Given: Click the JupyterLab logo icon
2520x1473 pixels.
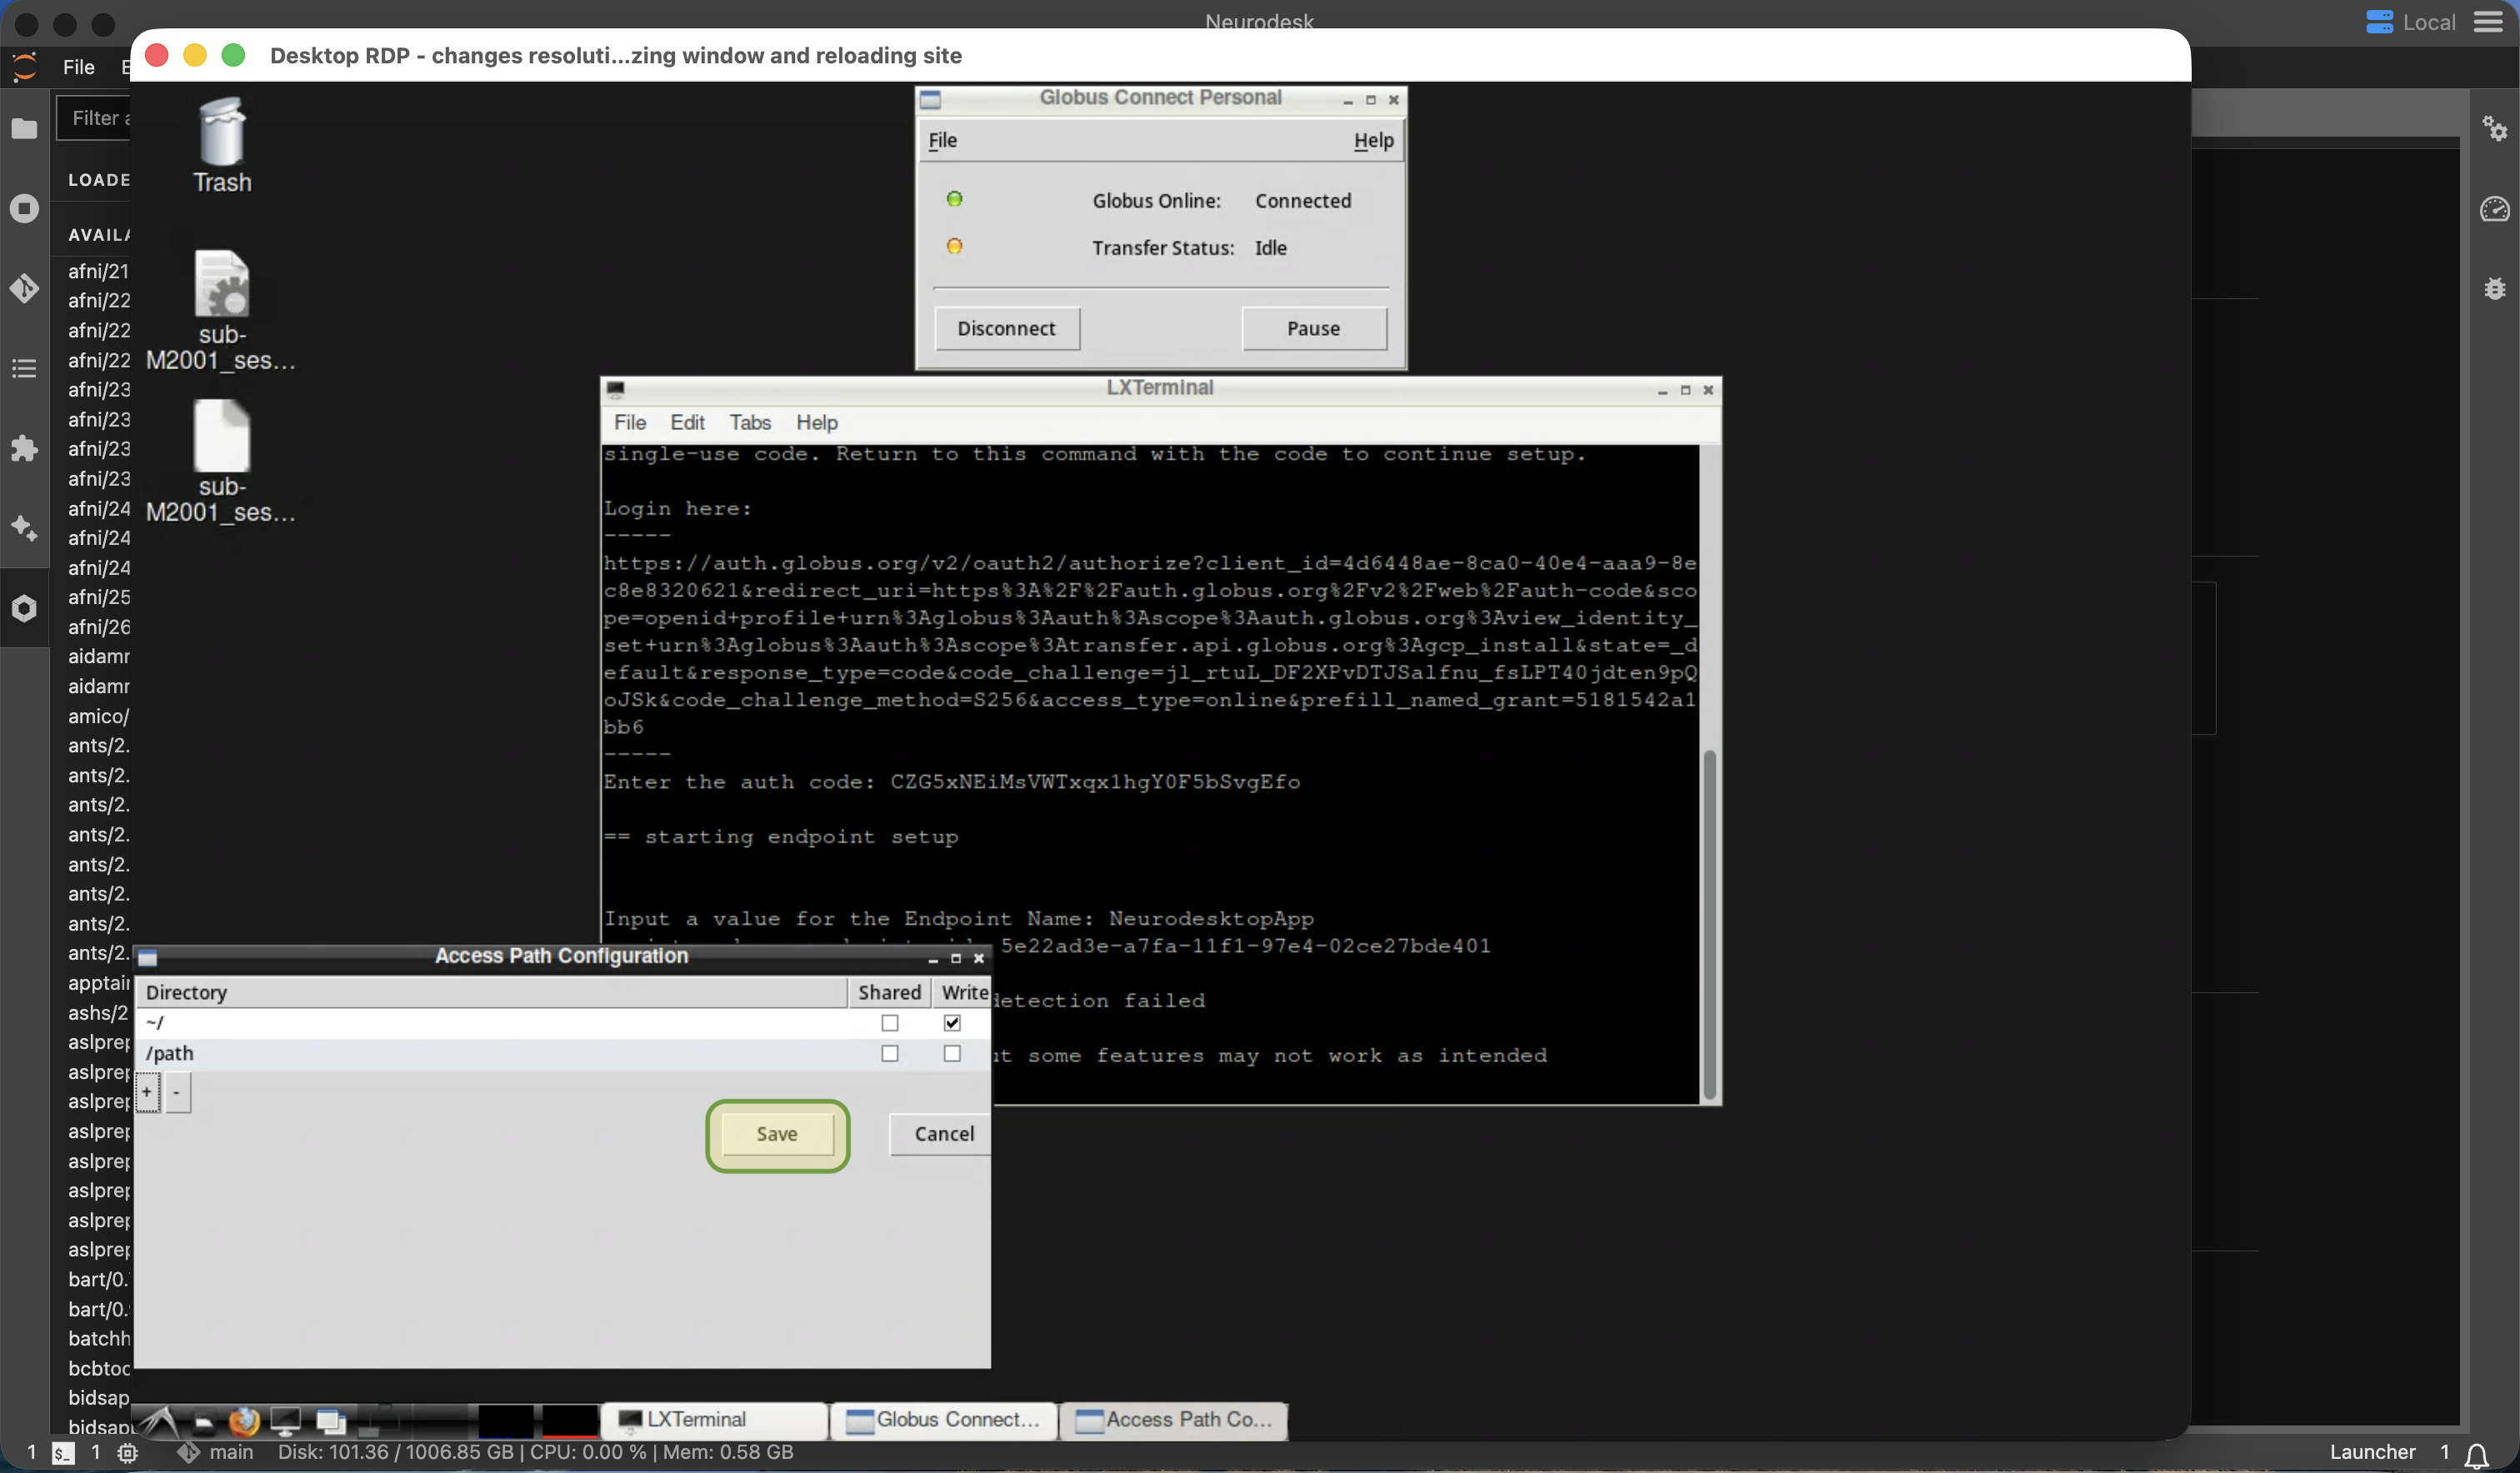Looking at the screenshot, I should coord(24,67).
